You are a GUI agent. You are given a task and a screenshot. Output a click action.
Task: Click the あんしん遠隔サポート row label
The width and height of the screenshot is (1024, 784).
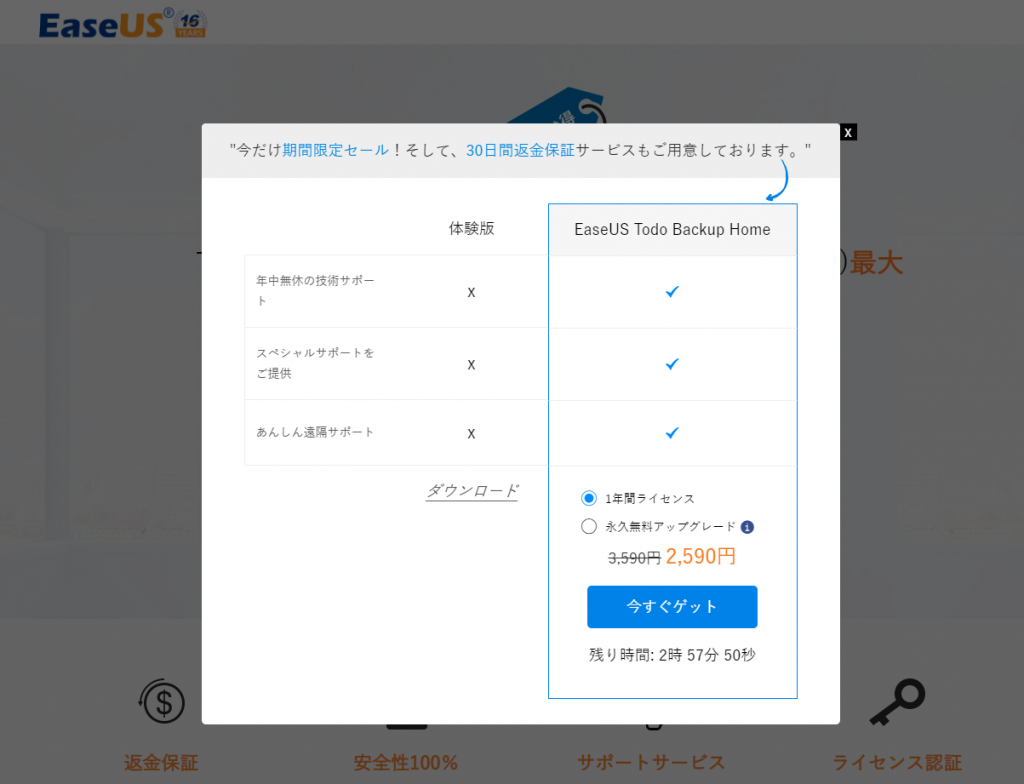click(315, 432)
